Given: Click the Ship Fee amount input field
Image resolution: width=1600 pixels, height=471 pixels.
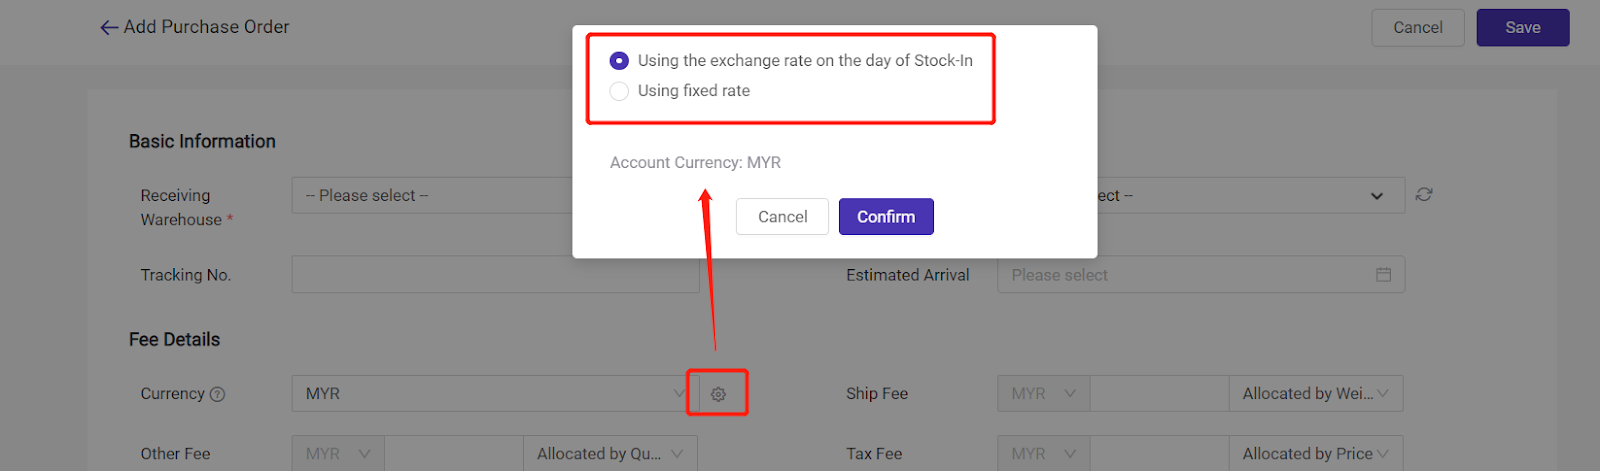Looking at the screenshot, I should (1158, 394).
